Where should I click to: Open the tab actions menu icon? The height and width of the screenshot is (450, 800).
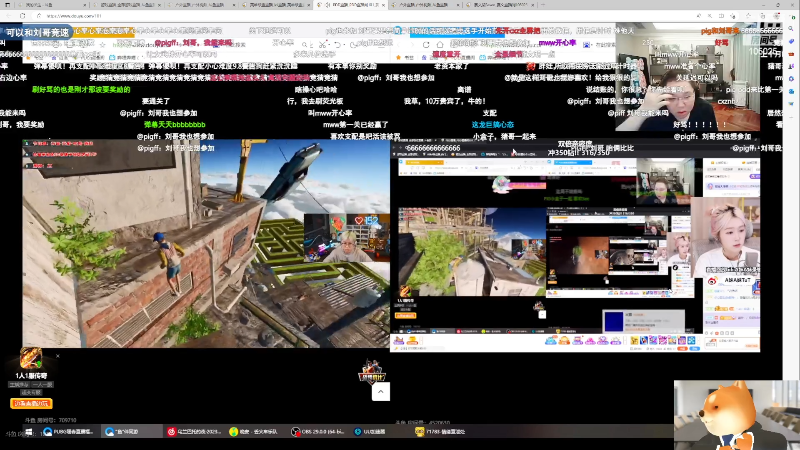pos(7,5)
